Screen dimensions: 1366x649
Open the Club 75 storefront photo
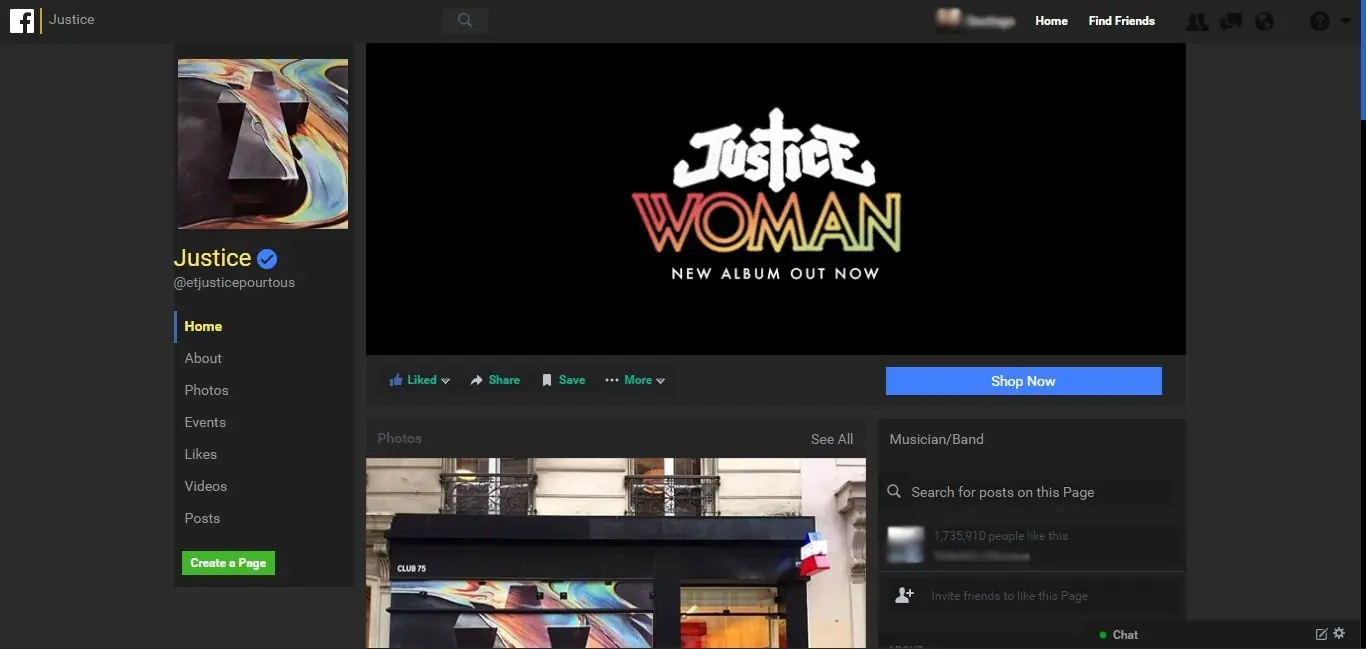tap(616, 553)
